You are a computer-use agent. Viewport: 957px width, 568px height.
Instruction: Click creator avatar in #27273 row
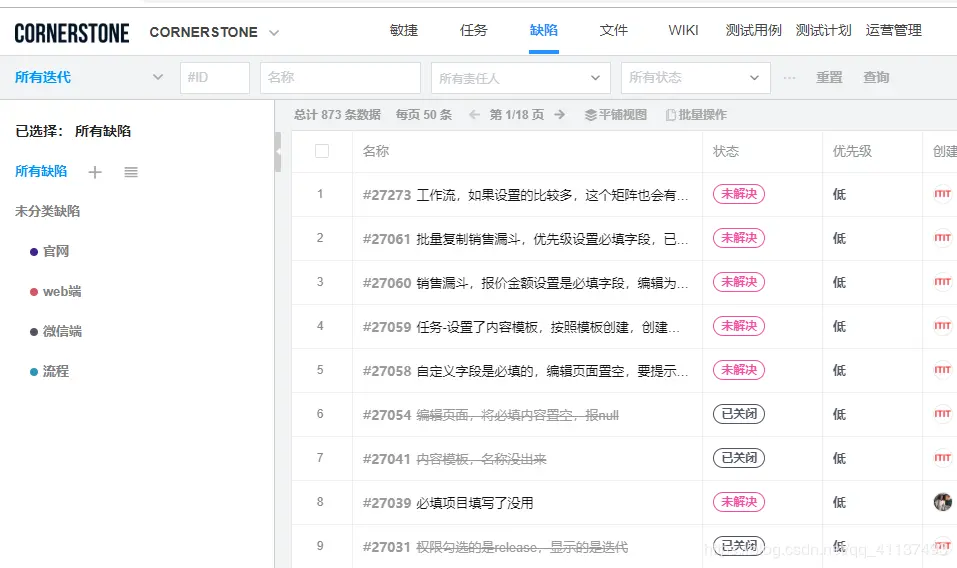click(943, 194)
